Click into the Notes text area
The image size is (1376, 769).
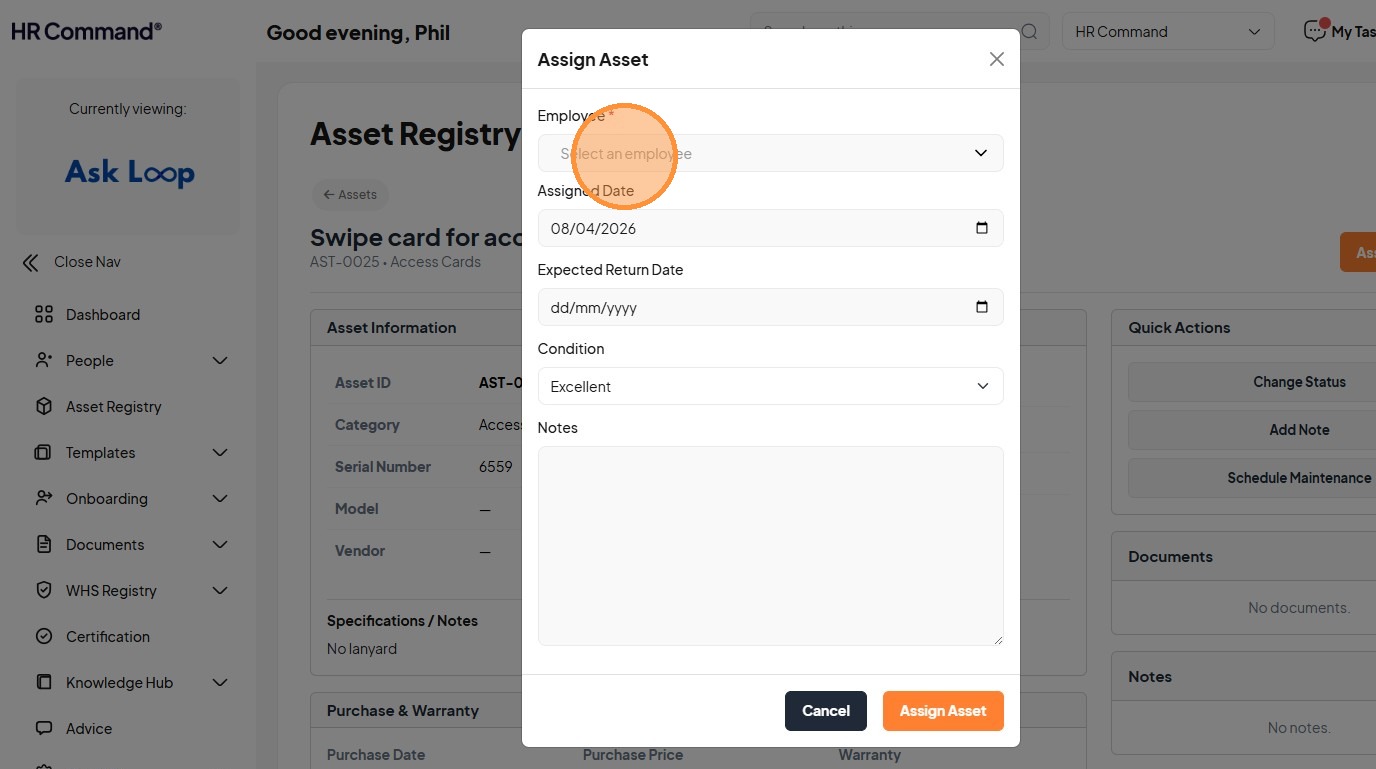770,545
